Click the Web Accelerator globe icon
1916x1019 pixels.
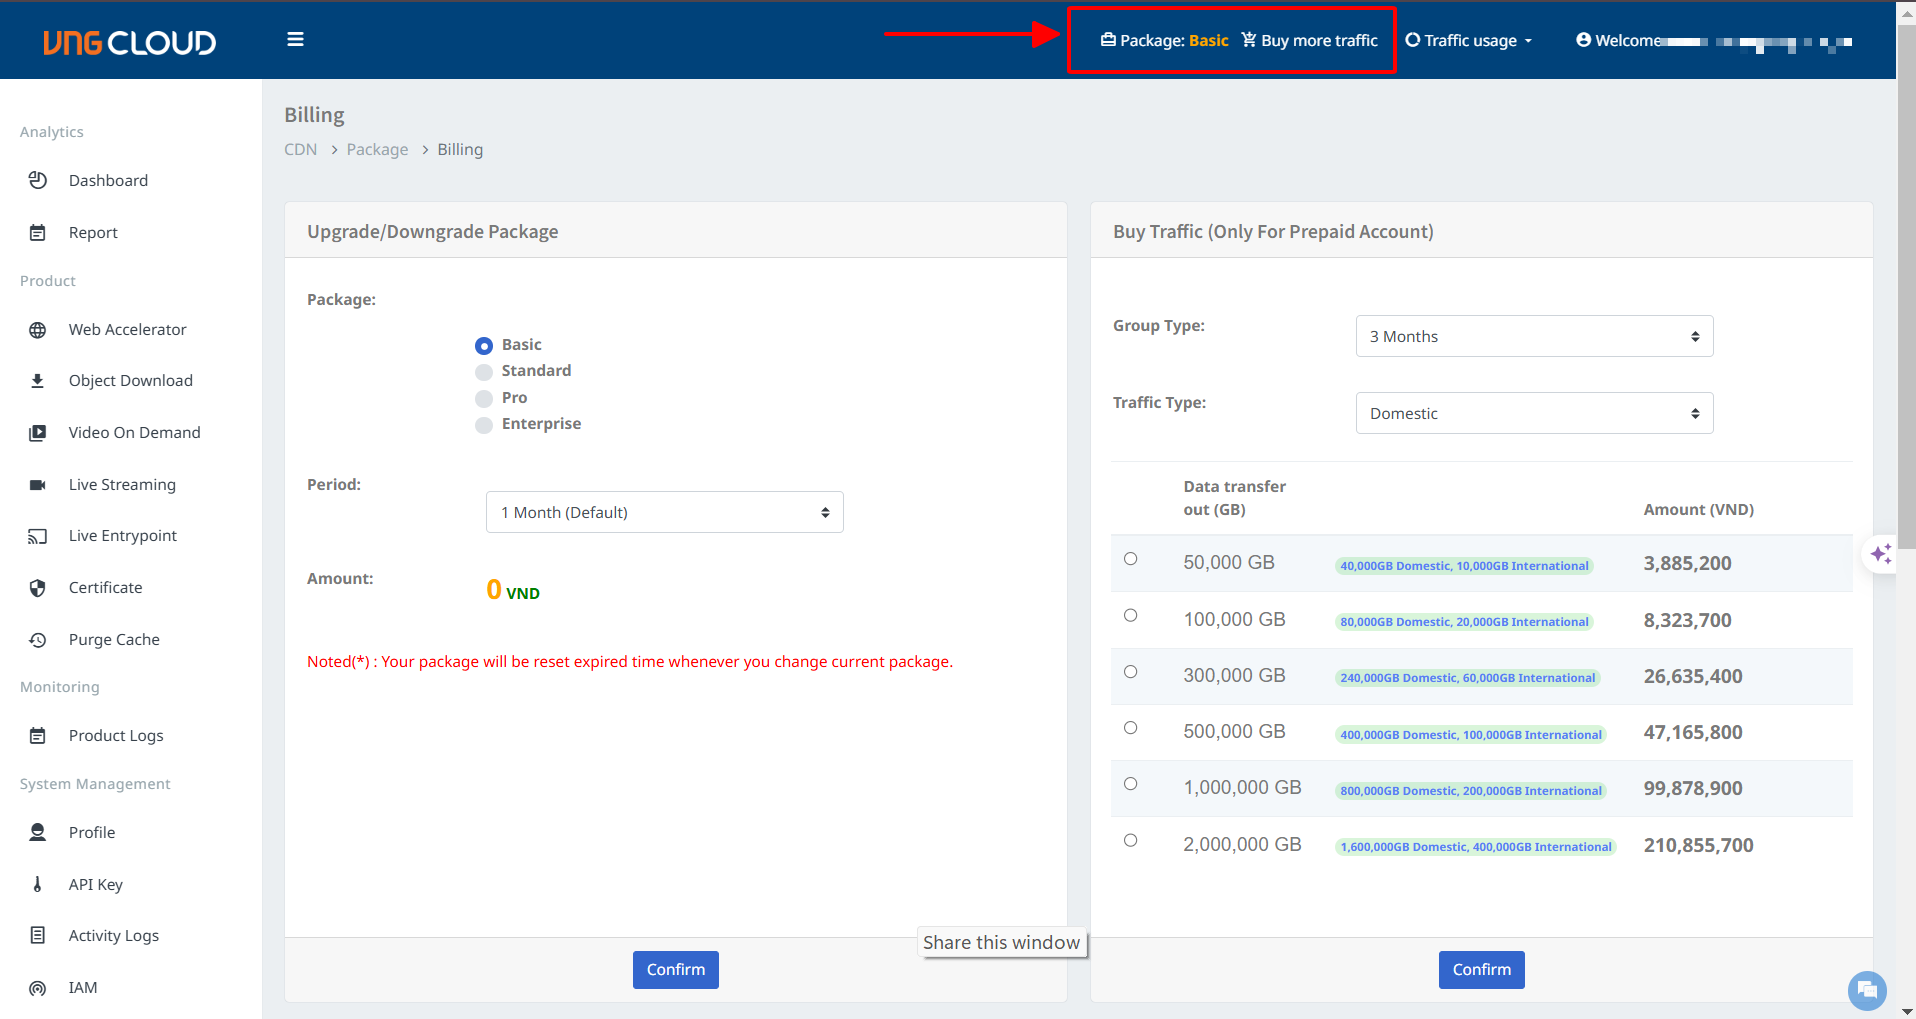[38, 330]
